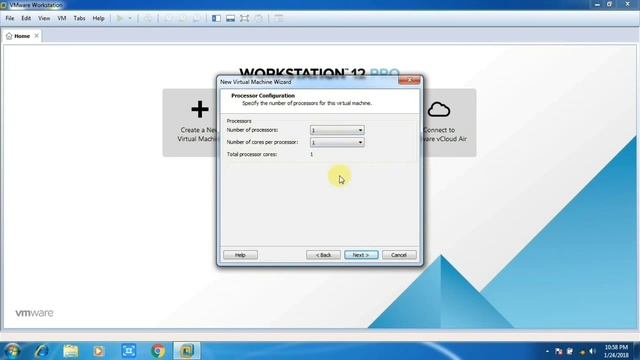The width and height of the screenshot is (640, 360).
Task: Open the power options arrow beside play
Action: 130,18
